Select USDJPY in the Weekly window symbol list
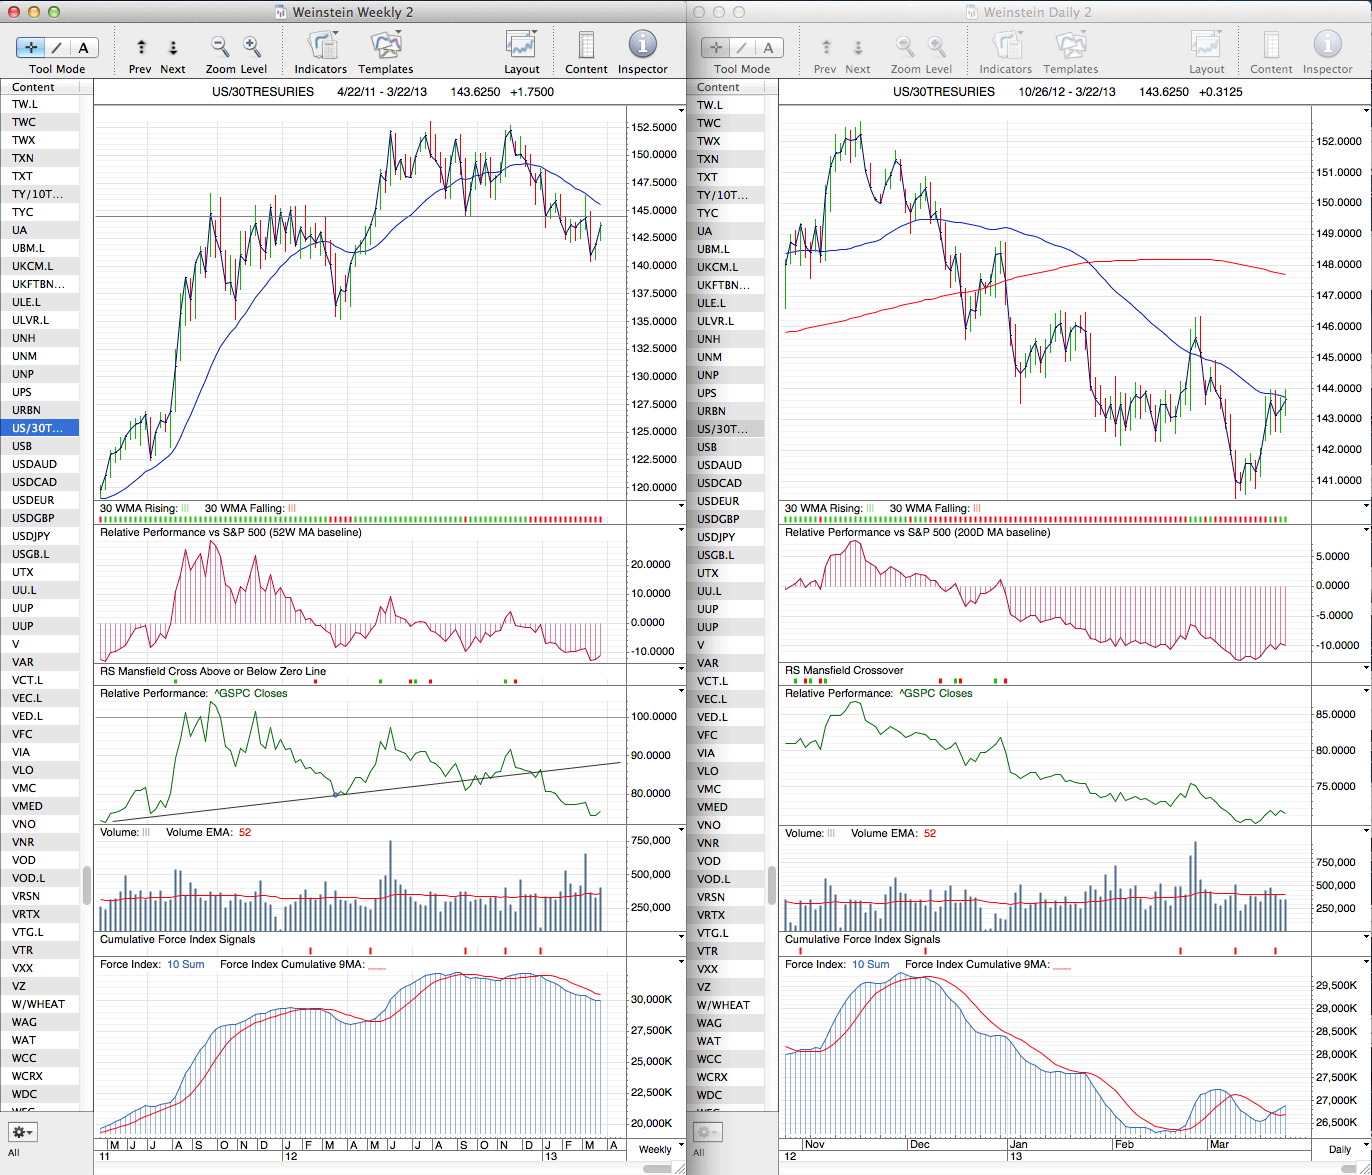1372x1175 pixels. 29,536
